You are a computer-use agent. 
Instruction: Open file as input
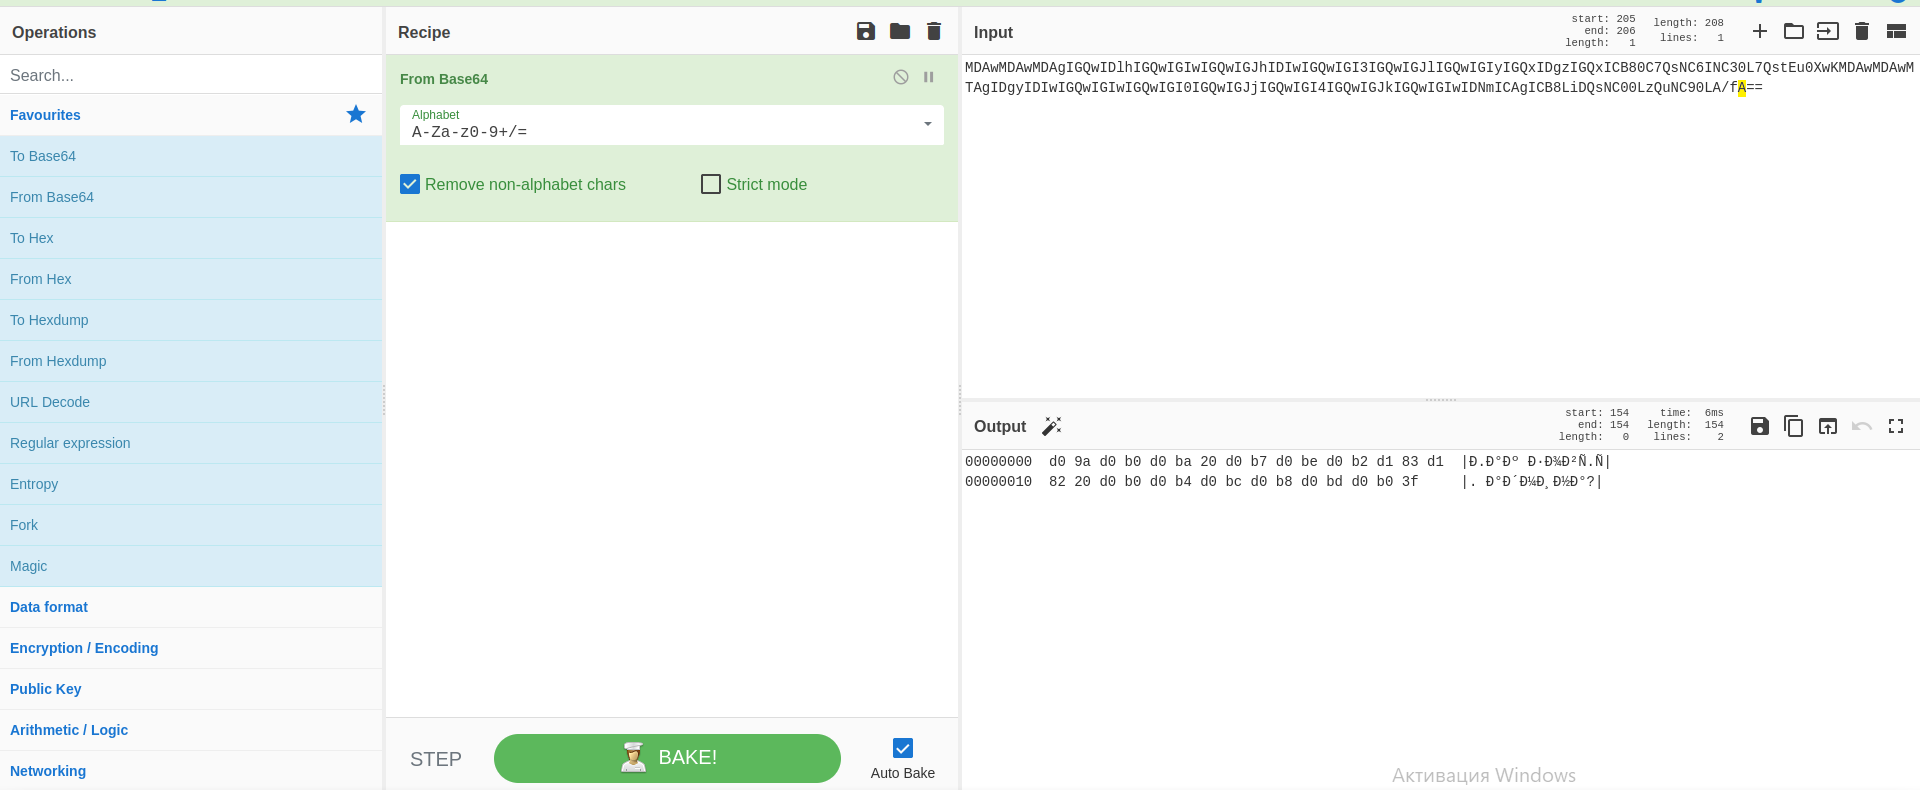pos(1828,31)
